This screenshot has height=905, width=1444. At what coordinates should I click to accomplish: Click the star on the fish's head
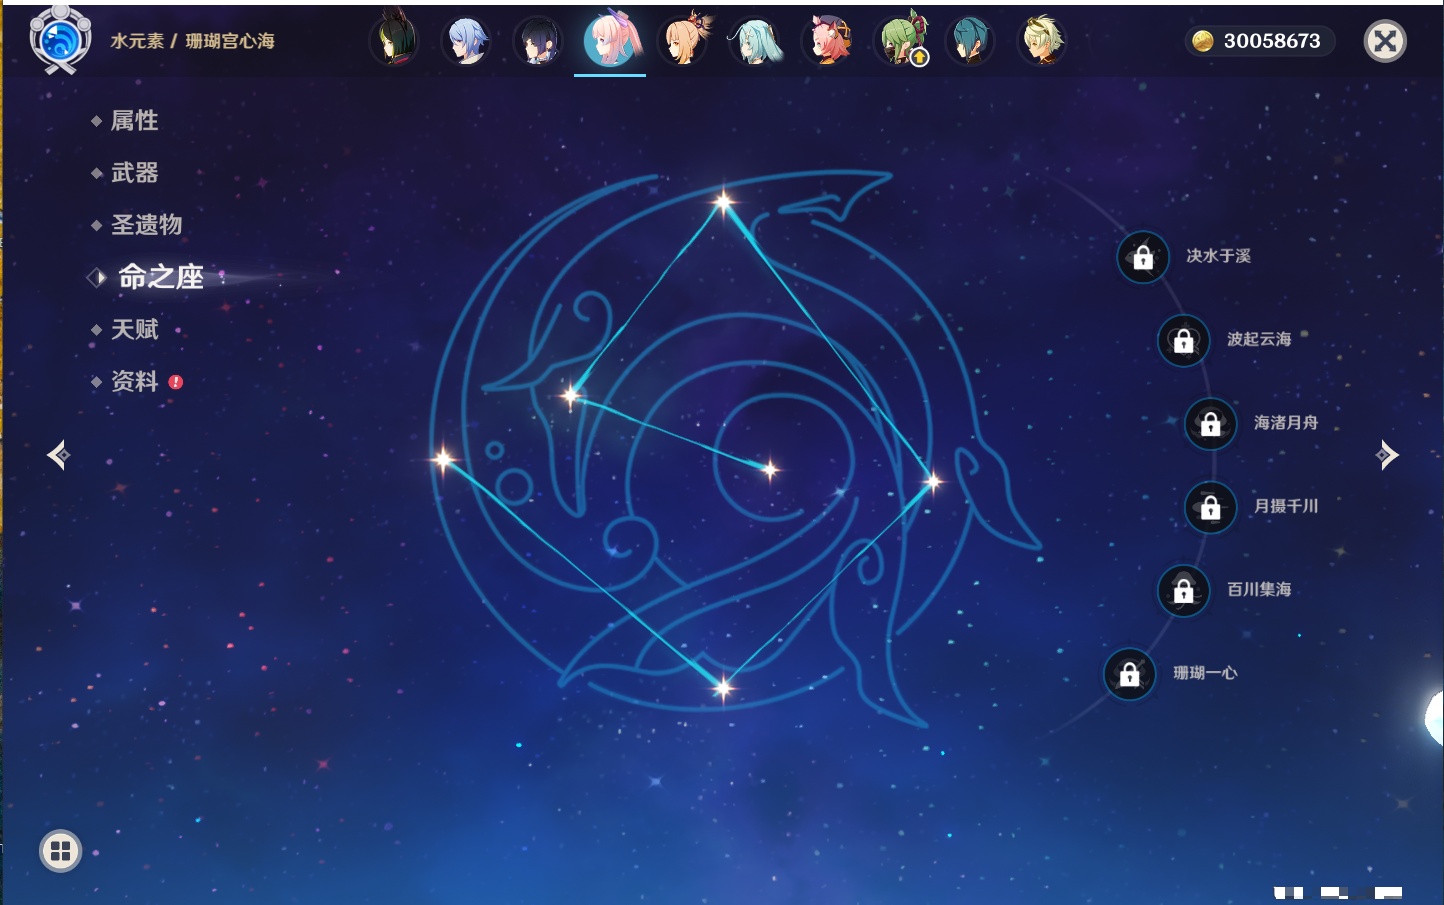point(571,395)
